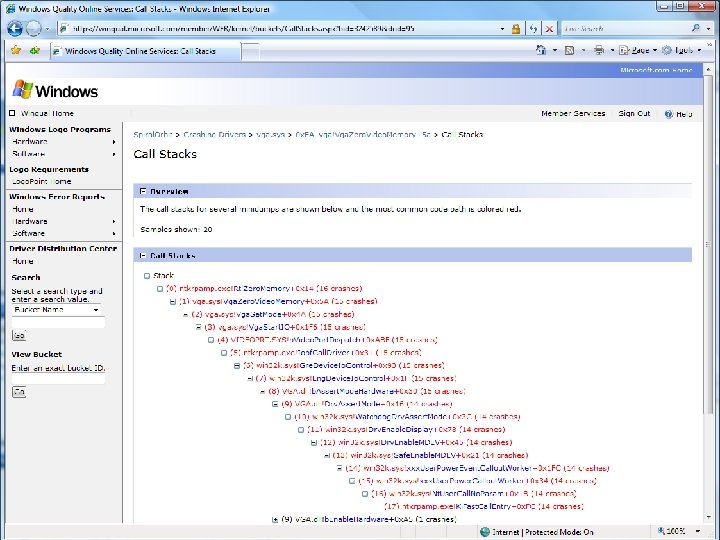The width and height of the screenshot is (720, 540).
Task: Expand the (9) VGA.dll bEnableHardware node
Action: pos(275,520)
